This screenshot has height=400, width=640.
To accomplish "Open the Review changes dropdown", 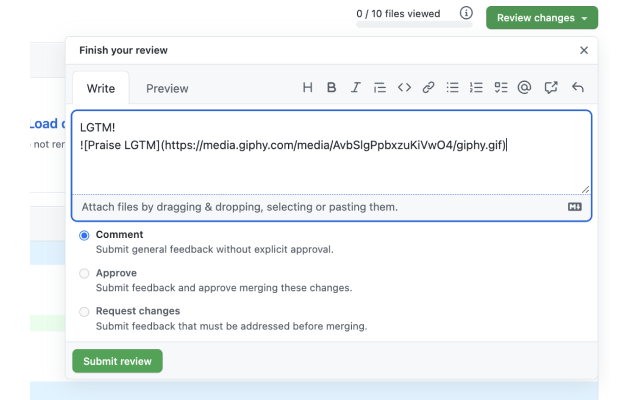I will click(x=541, y=18).
